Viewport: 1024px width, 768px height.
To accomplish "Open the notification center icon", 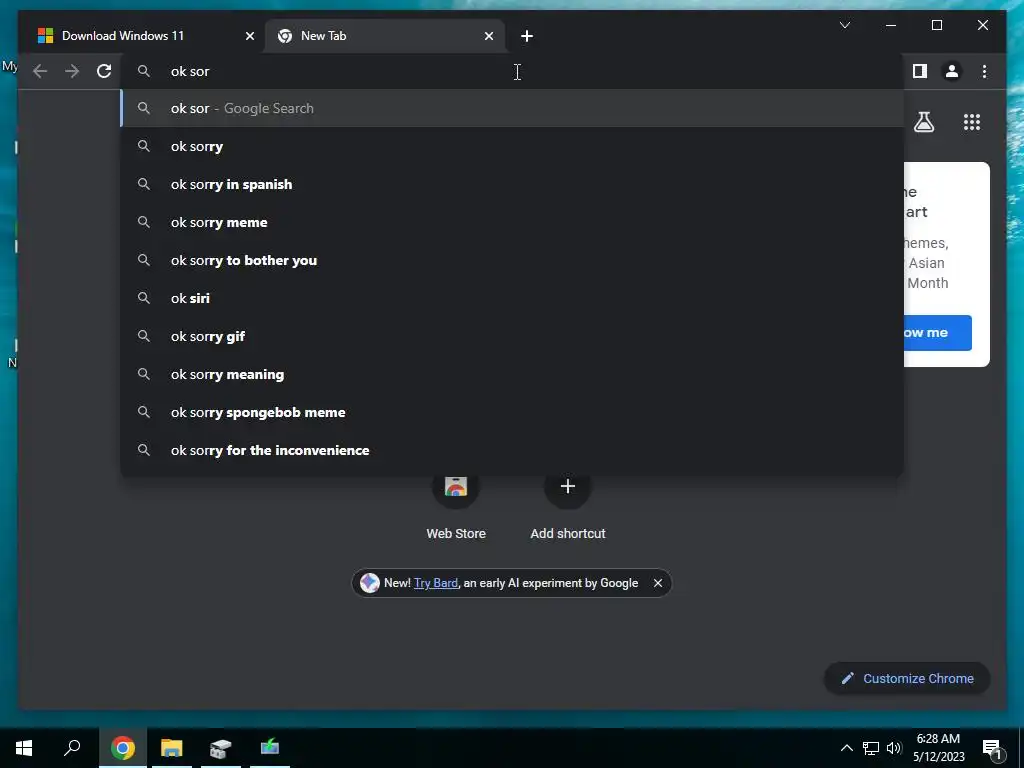I will click(992, 749).
